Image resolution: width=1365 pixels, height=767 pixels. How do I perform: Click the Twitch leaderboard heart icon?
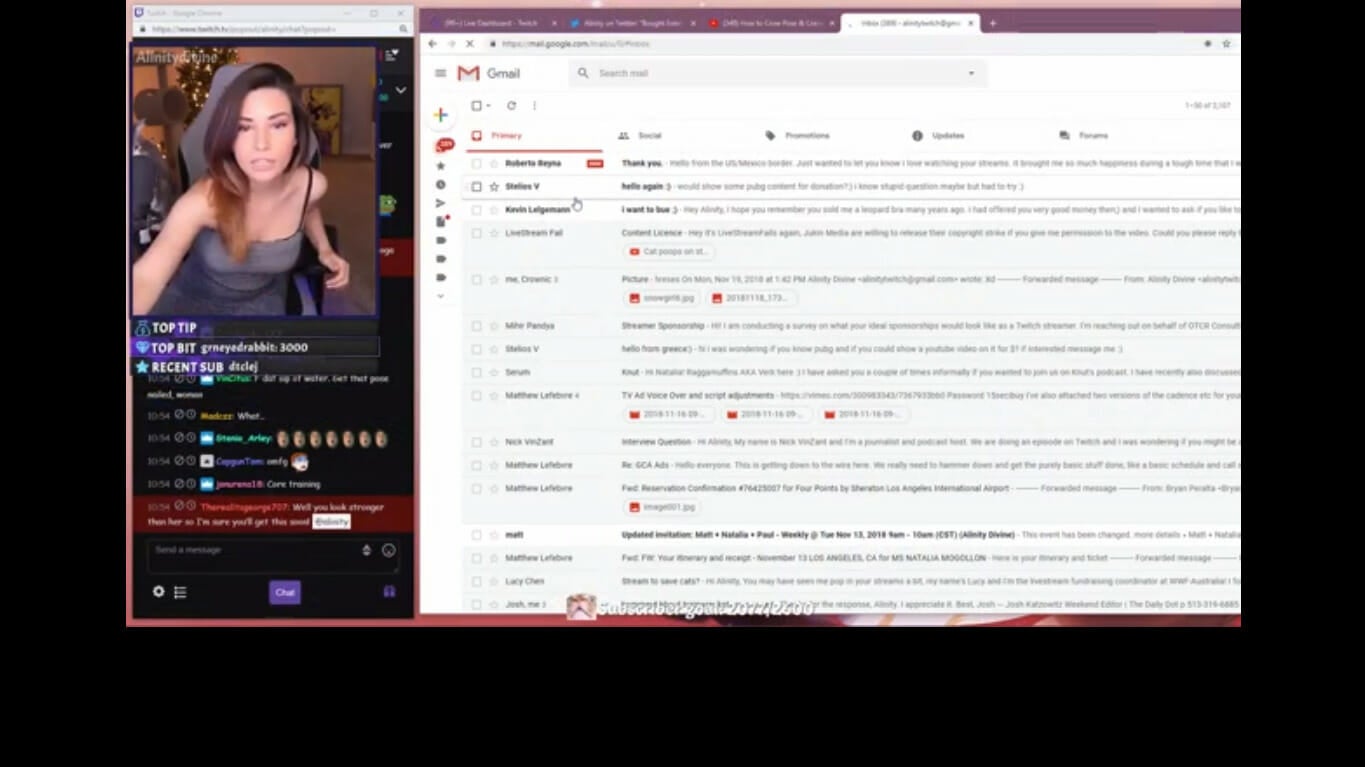pos(391,55)
